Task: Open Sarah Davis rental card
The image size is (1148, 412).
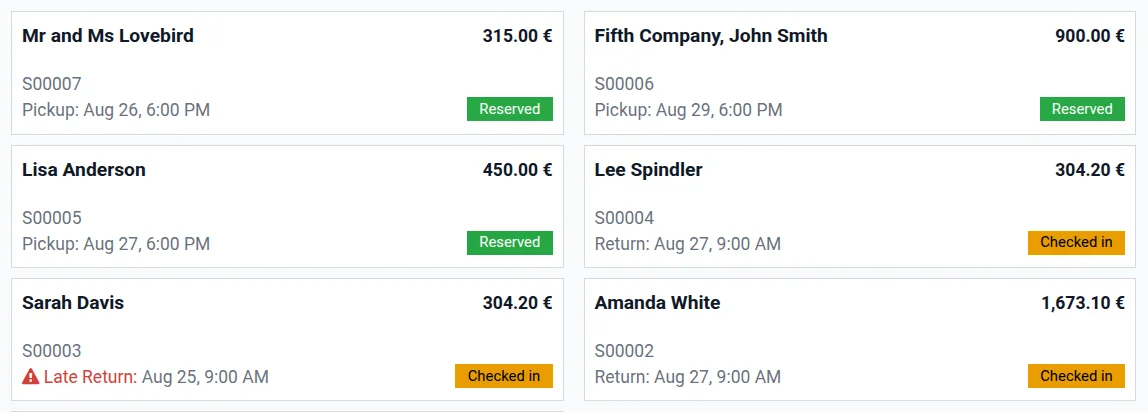Action: [73, 303]
